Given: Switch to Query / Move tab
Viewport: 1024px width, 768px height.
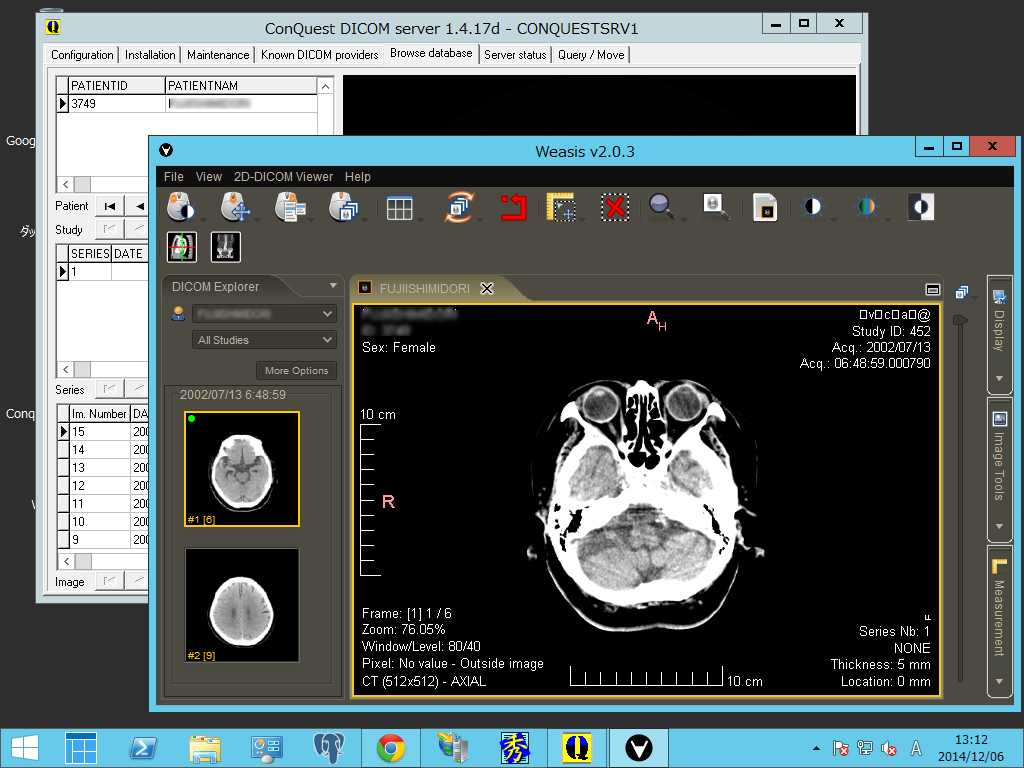Looking at the screenshot, I should (591, 55).
